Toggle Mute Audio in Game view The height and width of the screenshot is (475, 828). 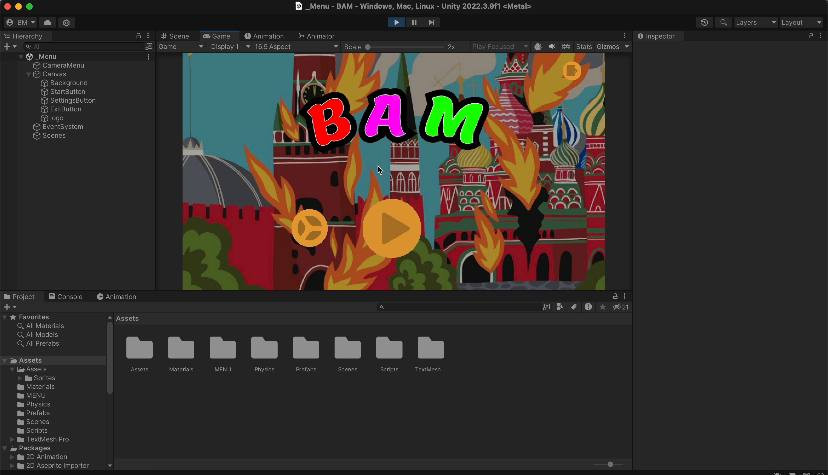tap(552, 46)
